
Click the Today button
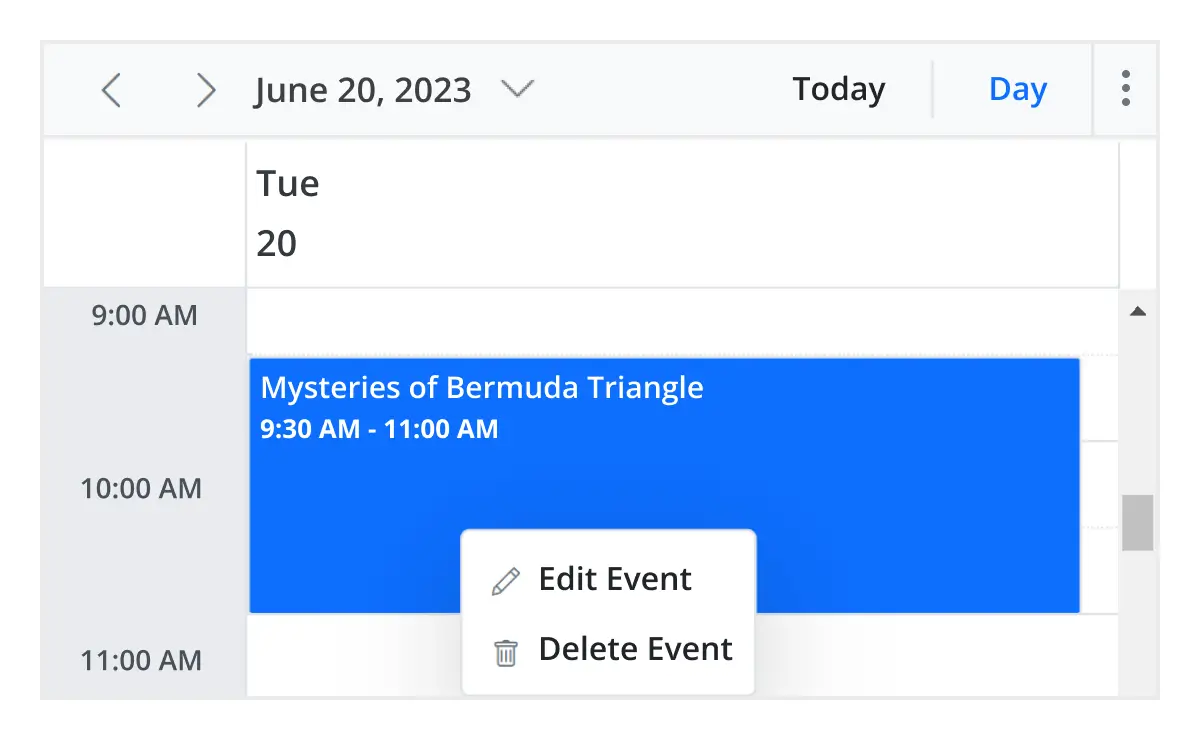[x=838, y=89]
